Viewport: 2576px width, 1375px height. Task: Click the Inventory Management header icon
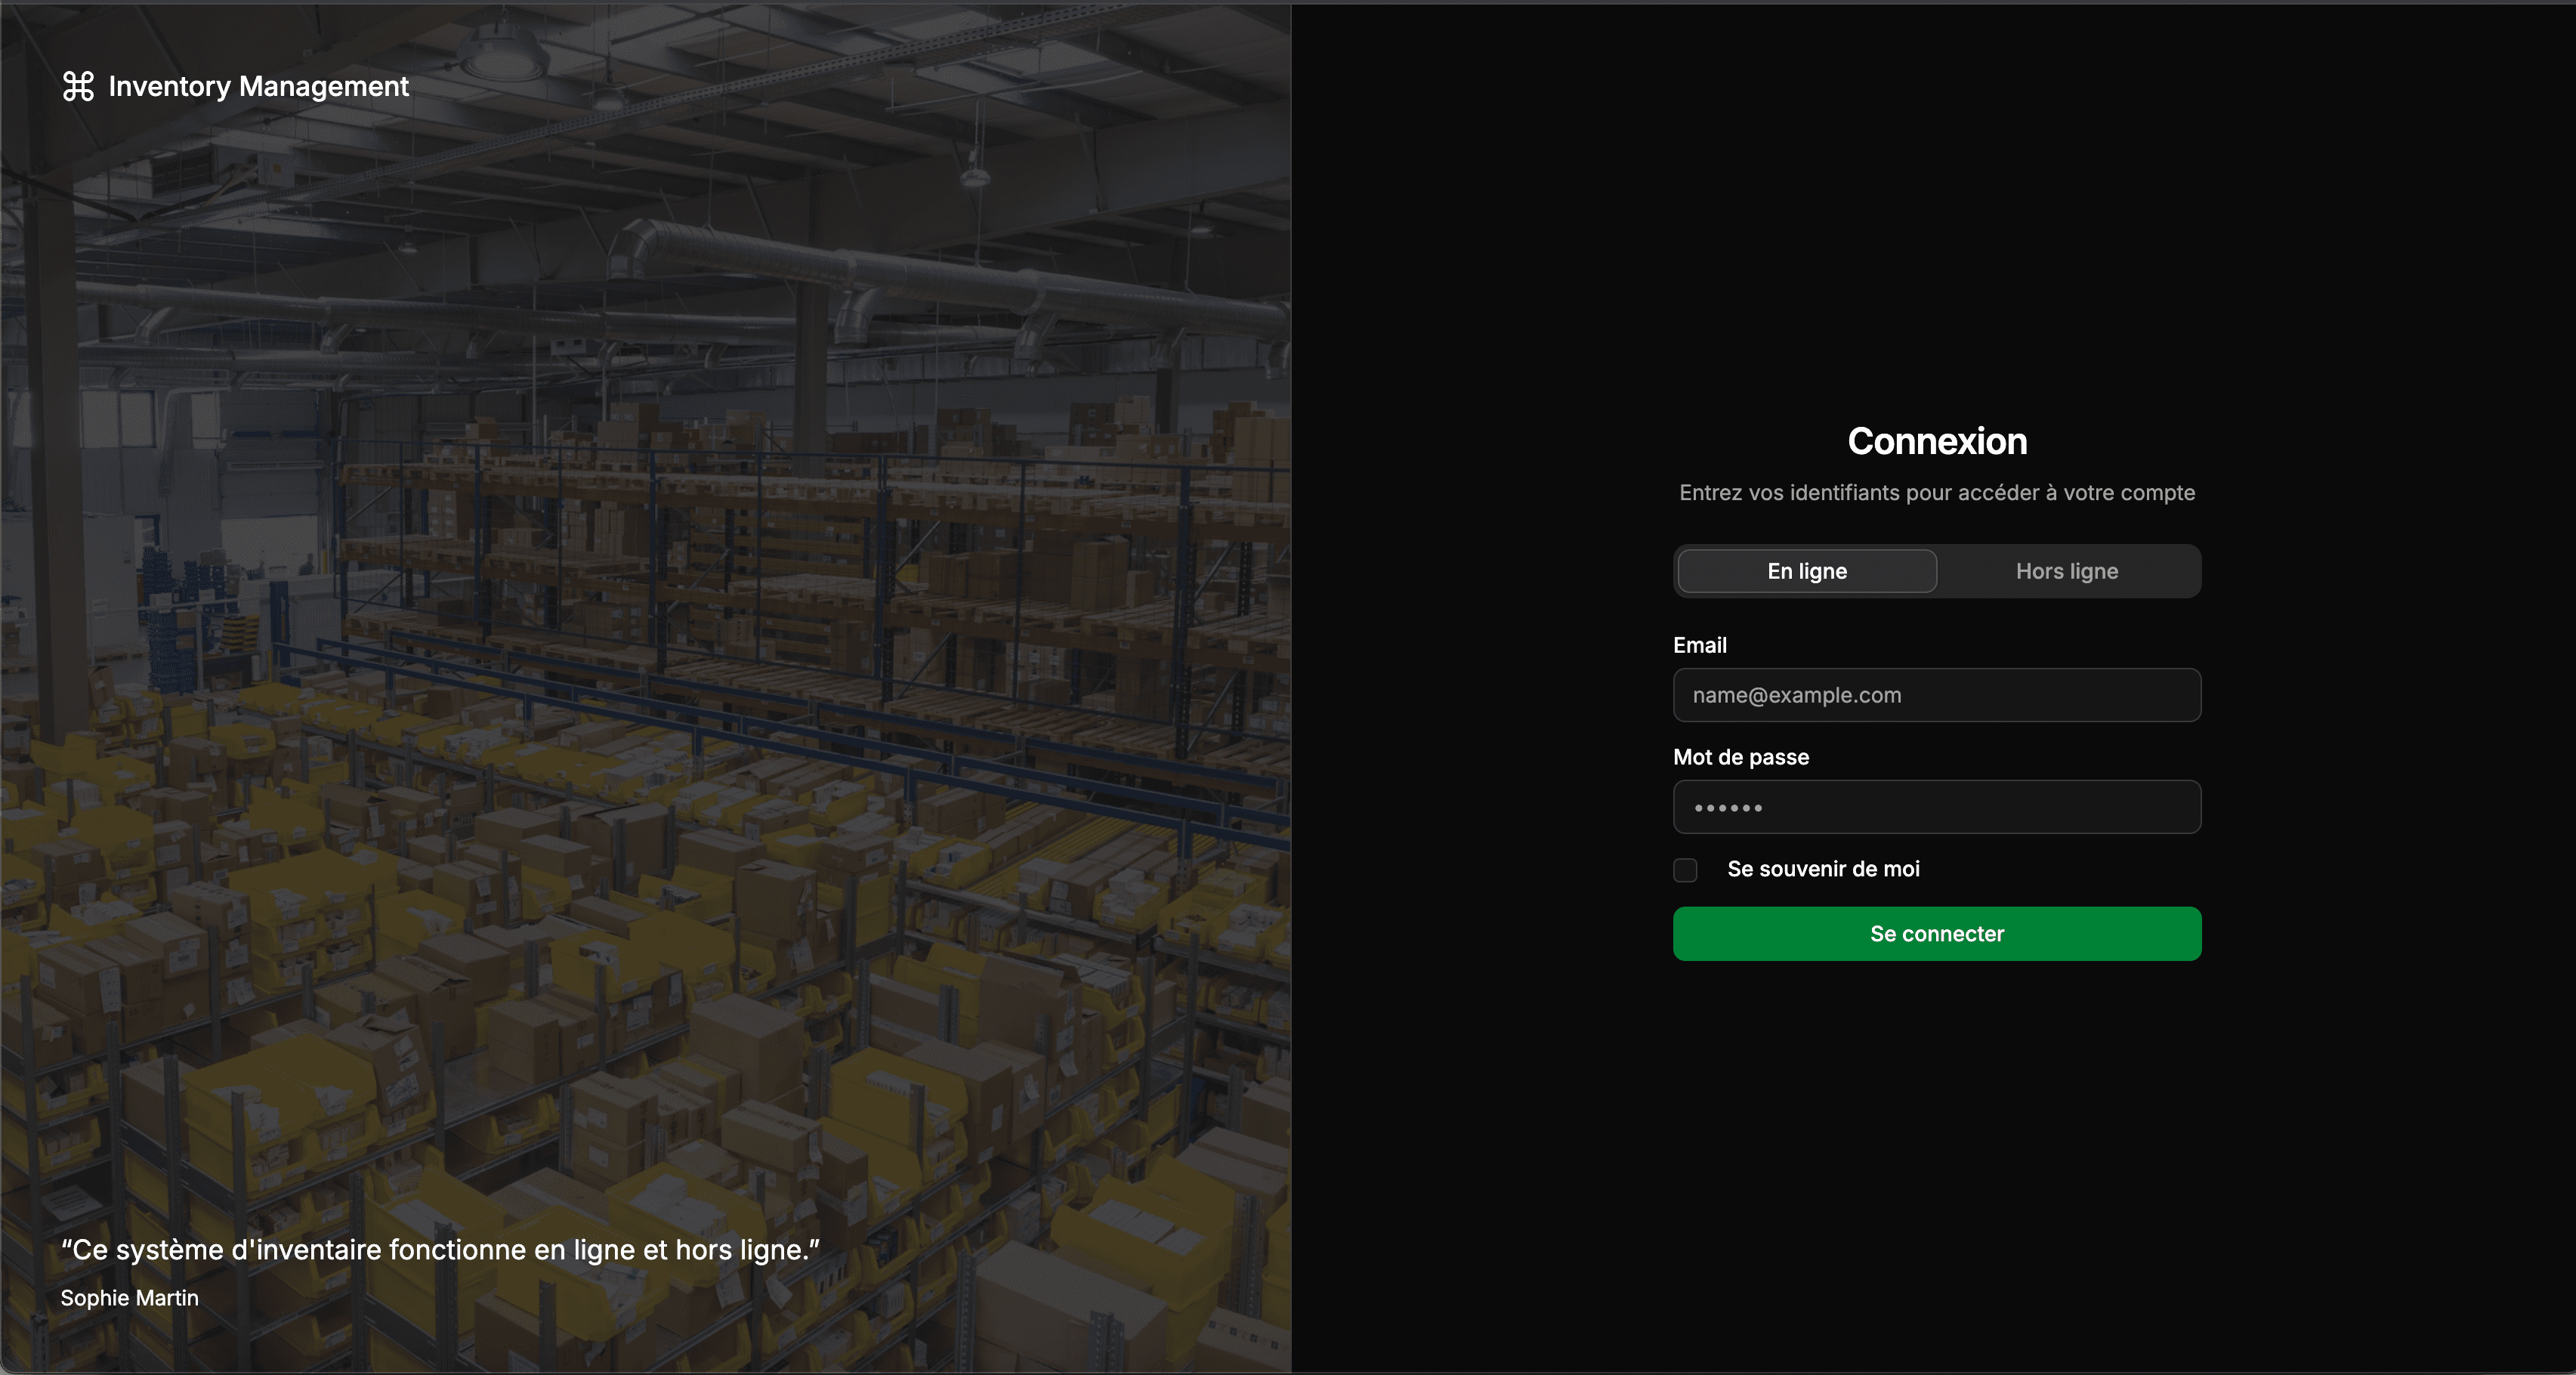coord(78,87)
